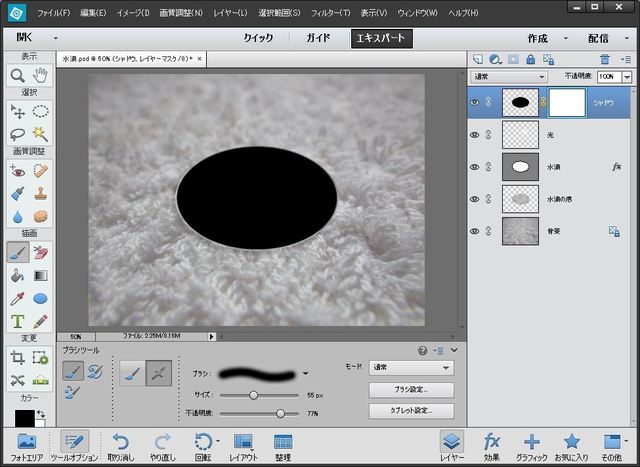Select the Eraser tool
The width and height of the screenshot is (640, 467).
pos(41,252)
